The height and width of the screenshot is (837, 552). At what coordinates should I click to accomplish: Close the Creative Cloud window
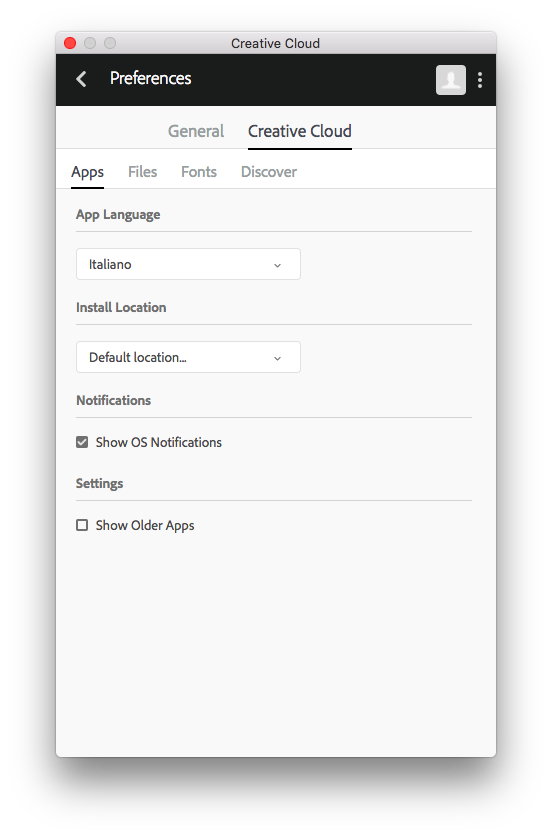(70, 43)
